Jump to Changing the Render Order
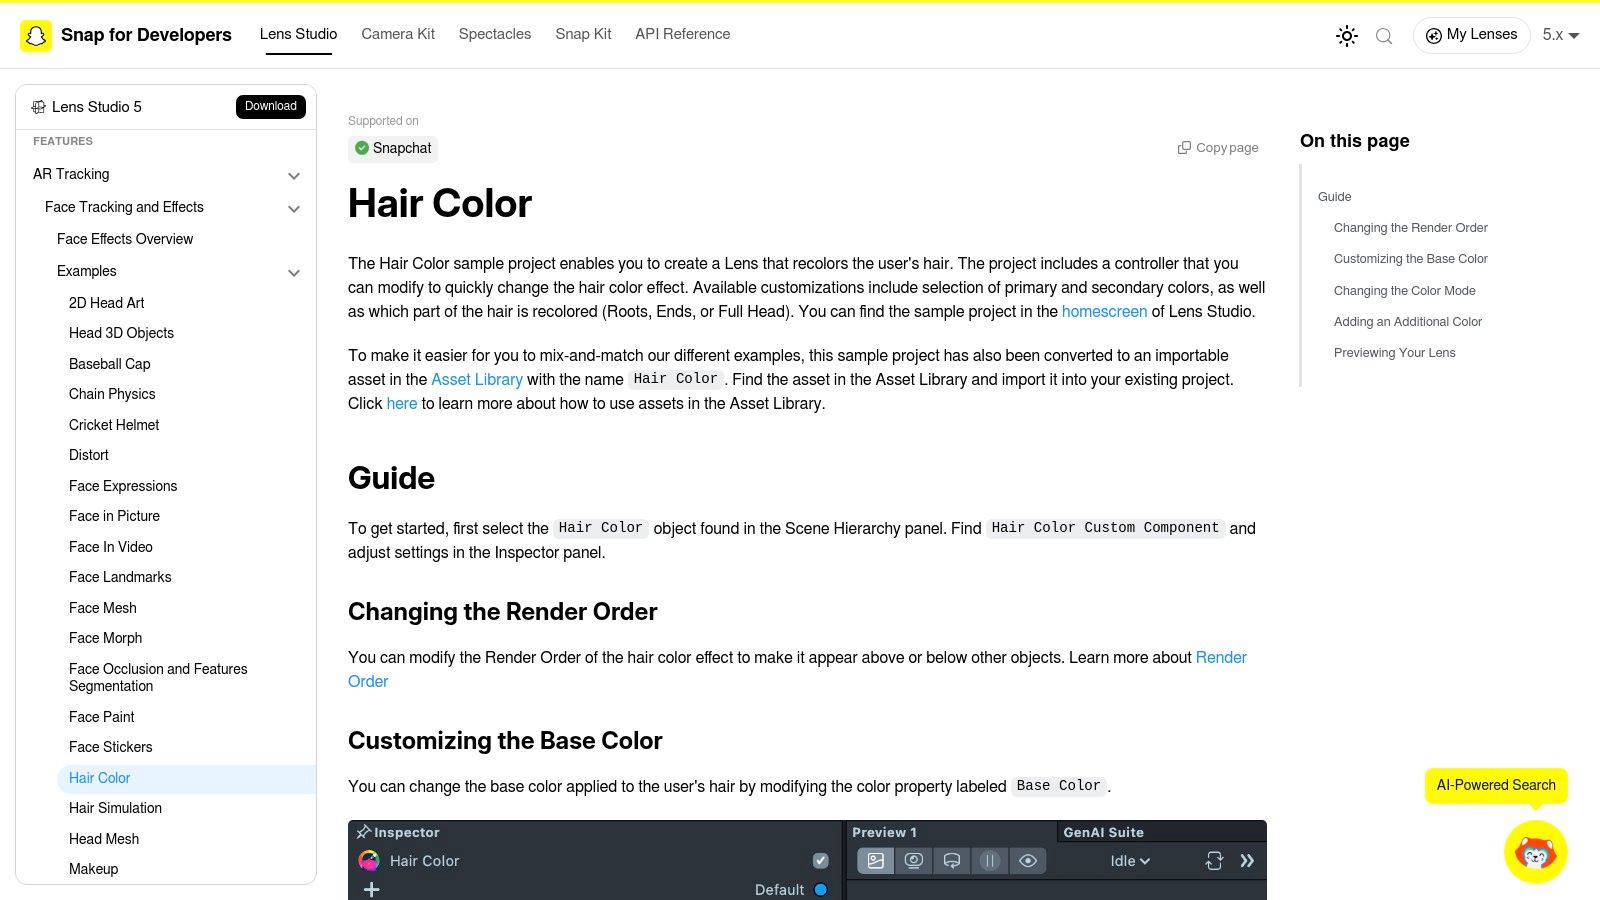 click(x=1410, y=228)
